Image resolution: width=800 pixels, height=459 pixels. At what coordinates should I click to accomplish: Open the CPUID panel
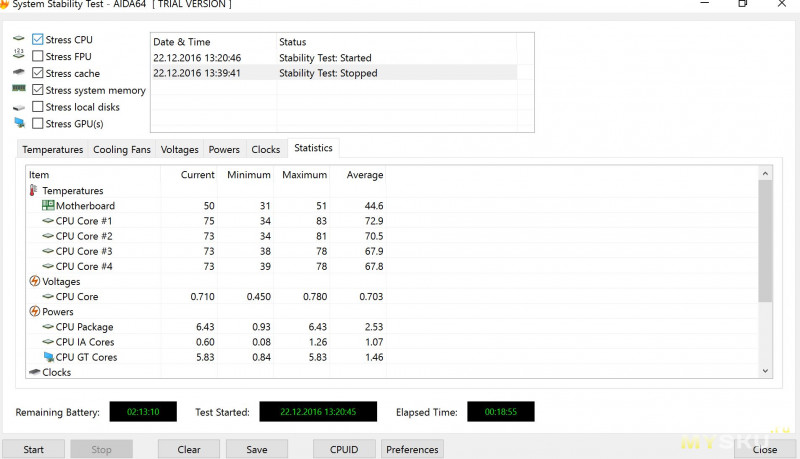(x=344, y=449)
